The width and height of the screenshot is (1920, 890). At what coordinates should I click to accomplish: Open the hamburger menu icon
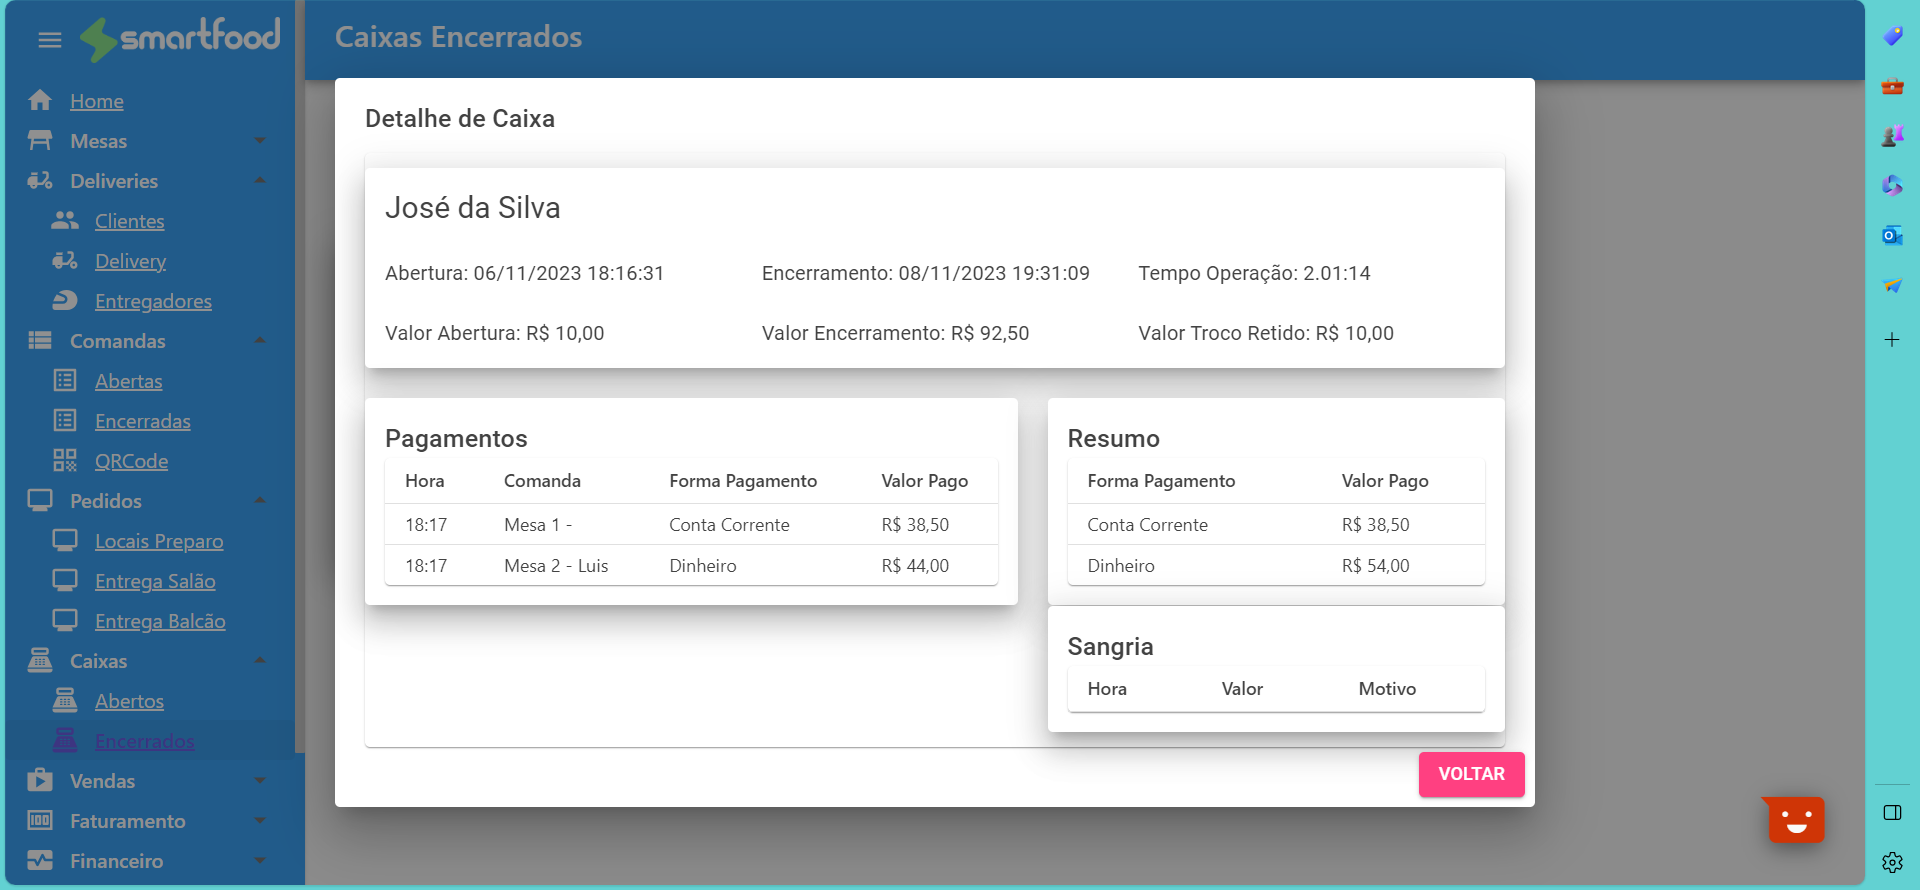[x=50, y=40]
